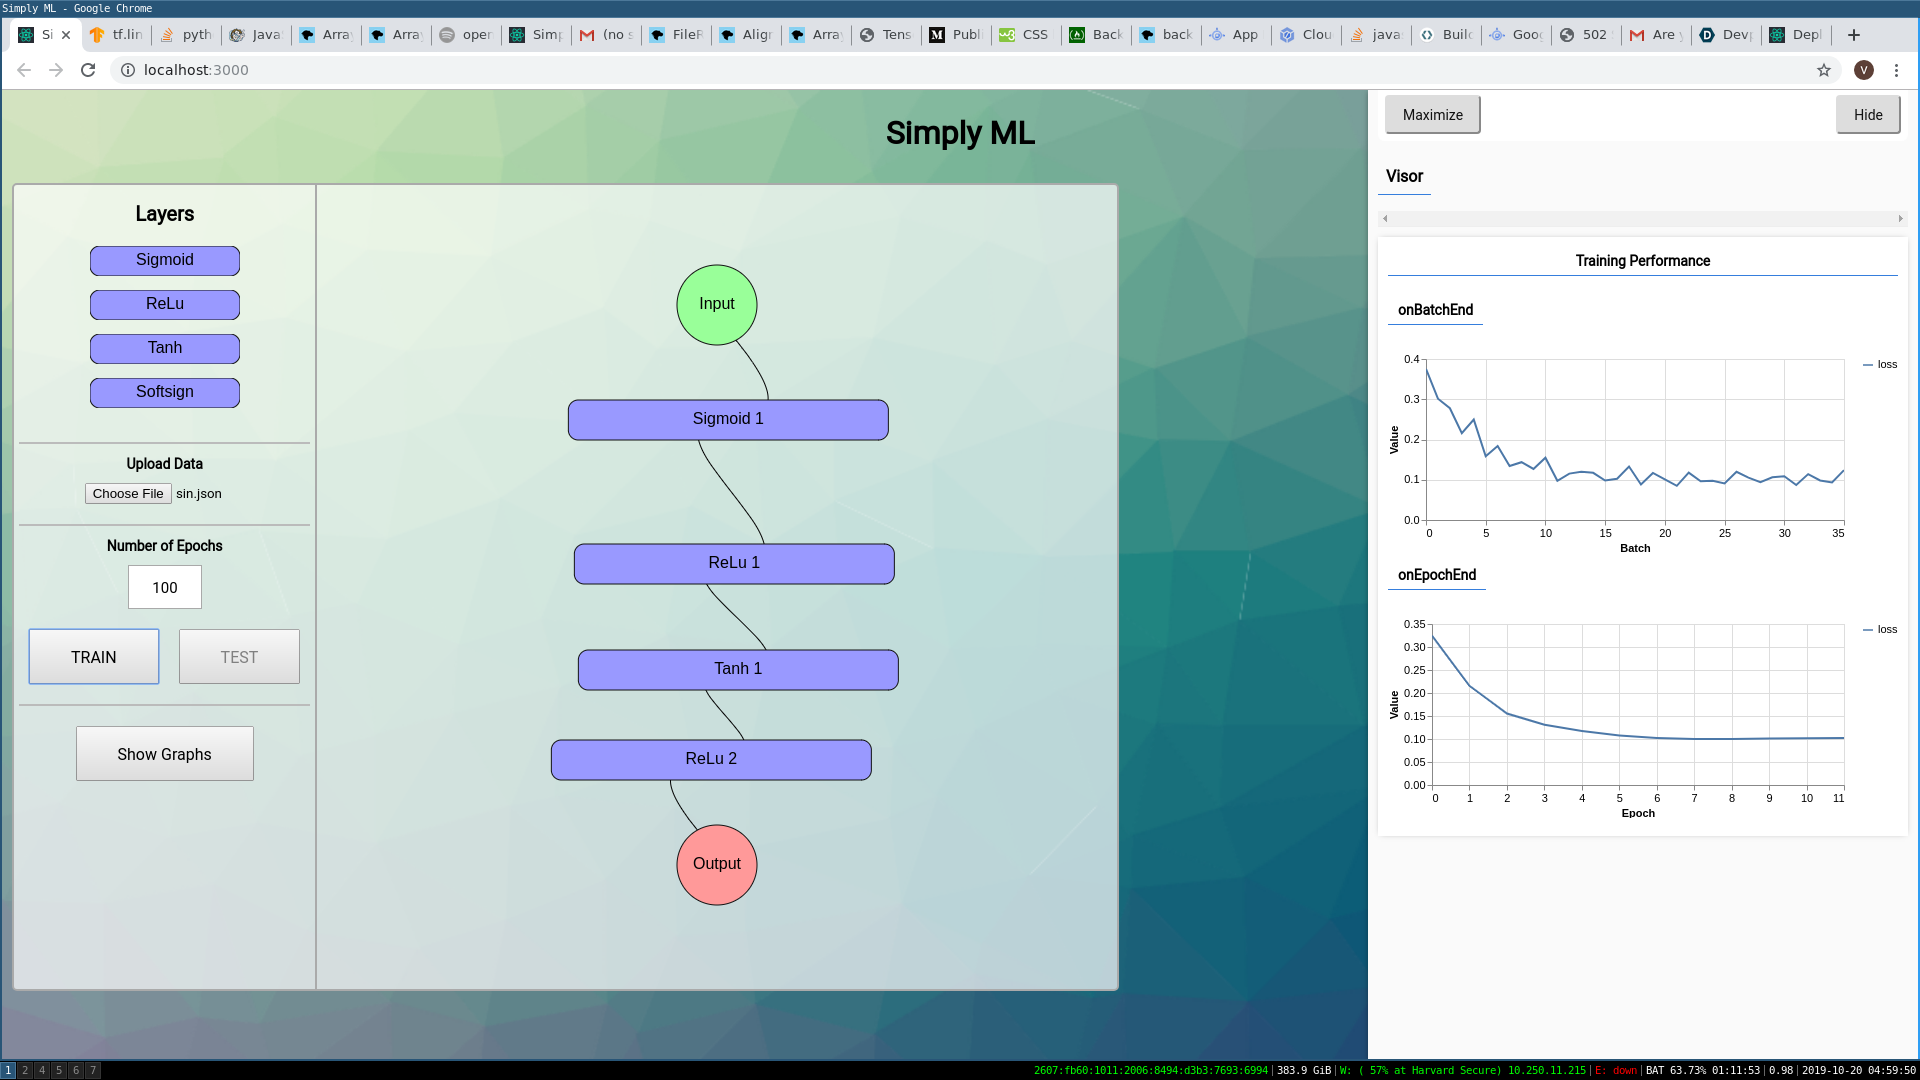1920x1080 pixels.
Task: Open the Chrome three-dot menu
Action: click(1896, 70)
